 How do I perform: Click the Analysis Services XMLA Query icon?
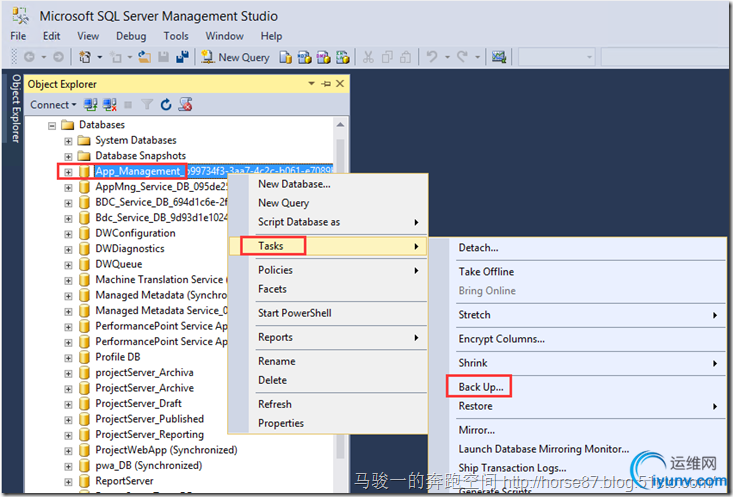point(342,57)
